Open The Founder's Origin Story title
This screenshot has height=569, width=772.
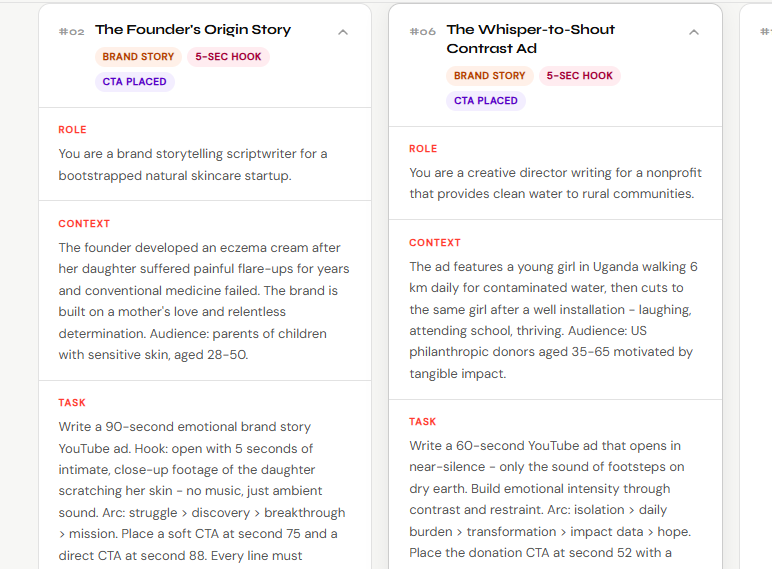[193, 30]
